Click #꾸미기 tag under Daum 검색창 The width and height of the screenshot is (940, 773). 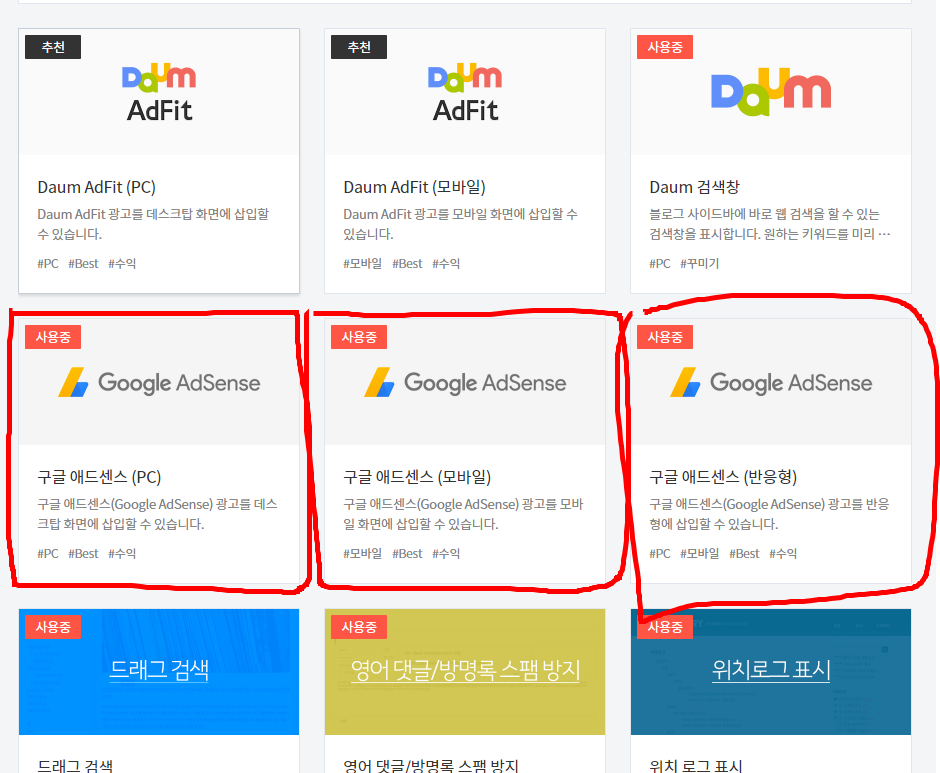coord(700,263)
